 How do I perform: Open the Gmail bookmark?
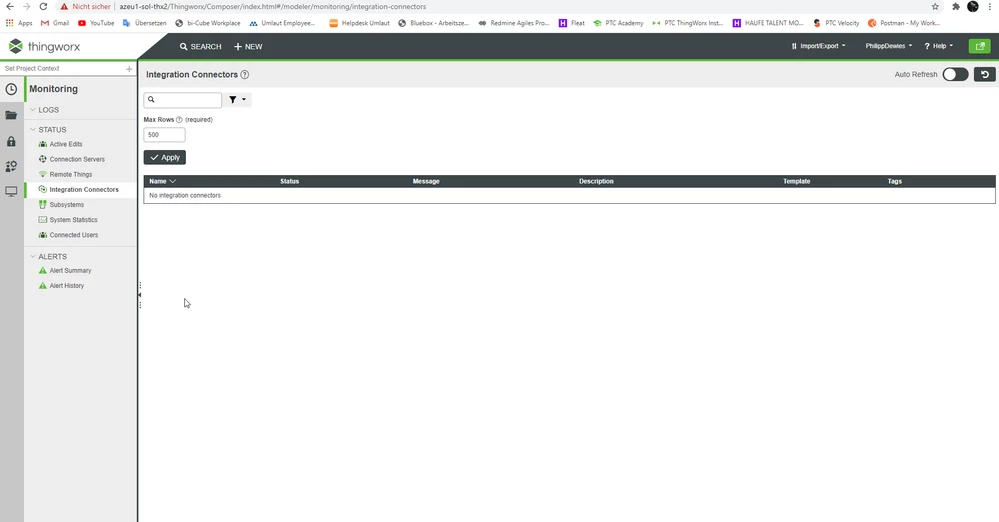[55, 23]
